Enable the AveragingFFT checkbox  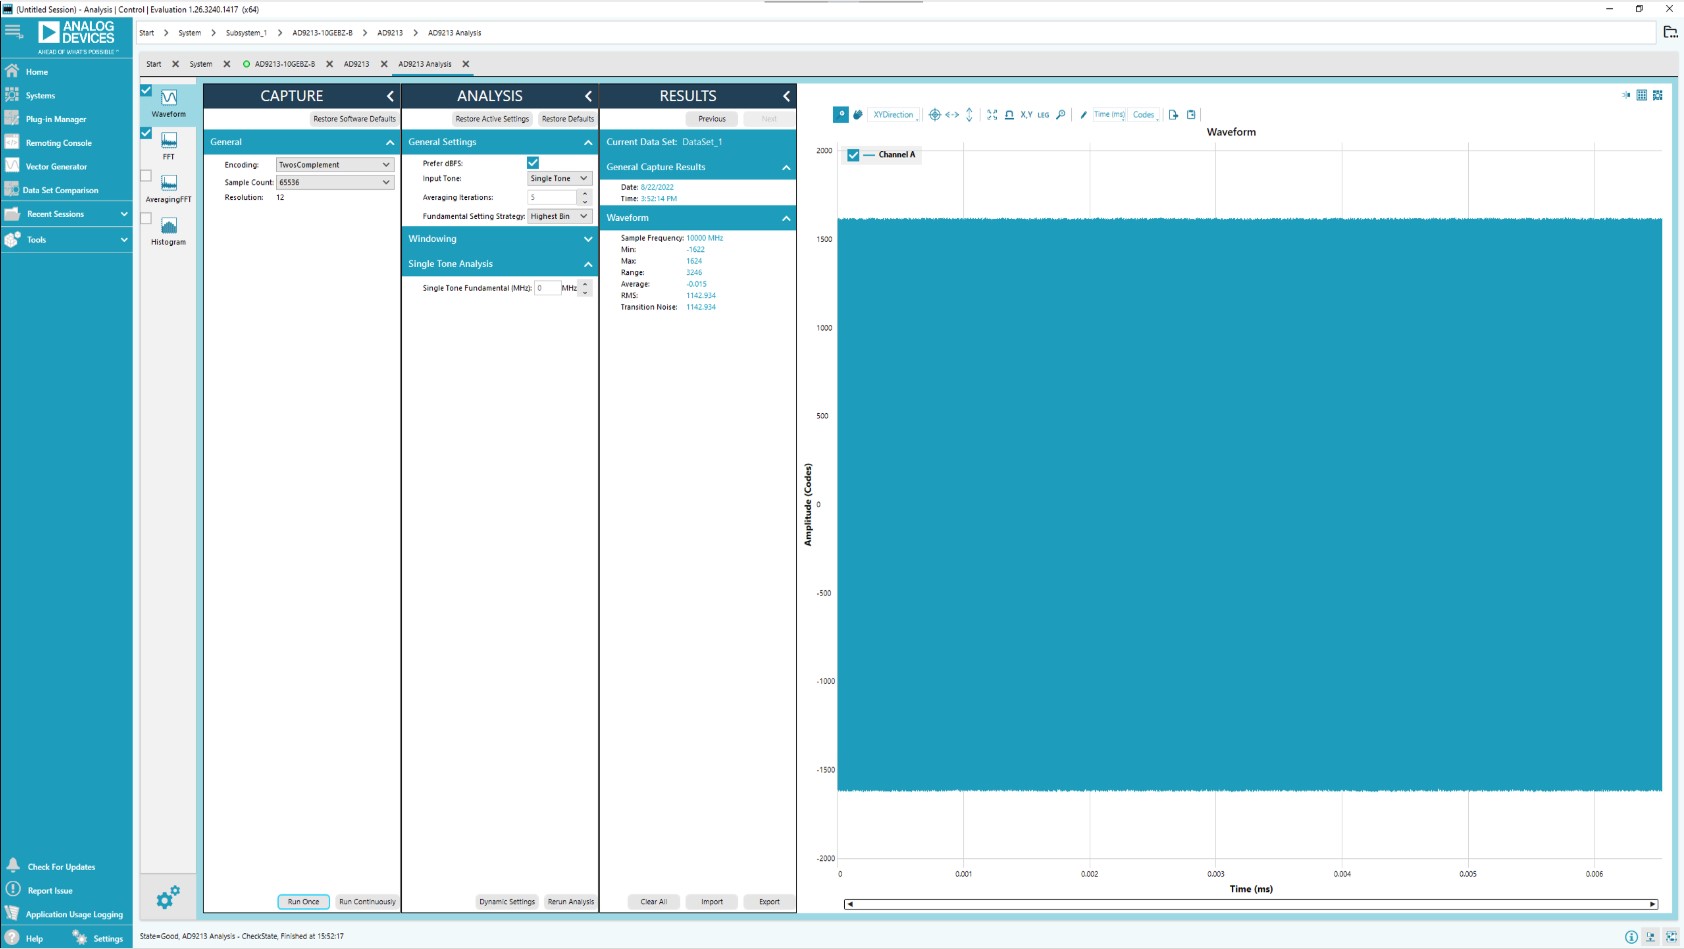click(146, 176)
